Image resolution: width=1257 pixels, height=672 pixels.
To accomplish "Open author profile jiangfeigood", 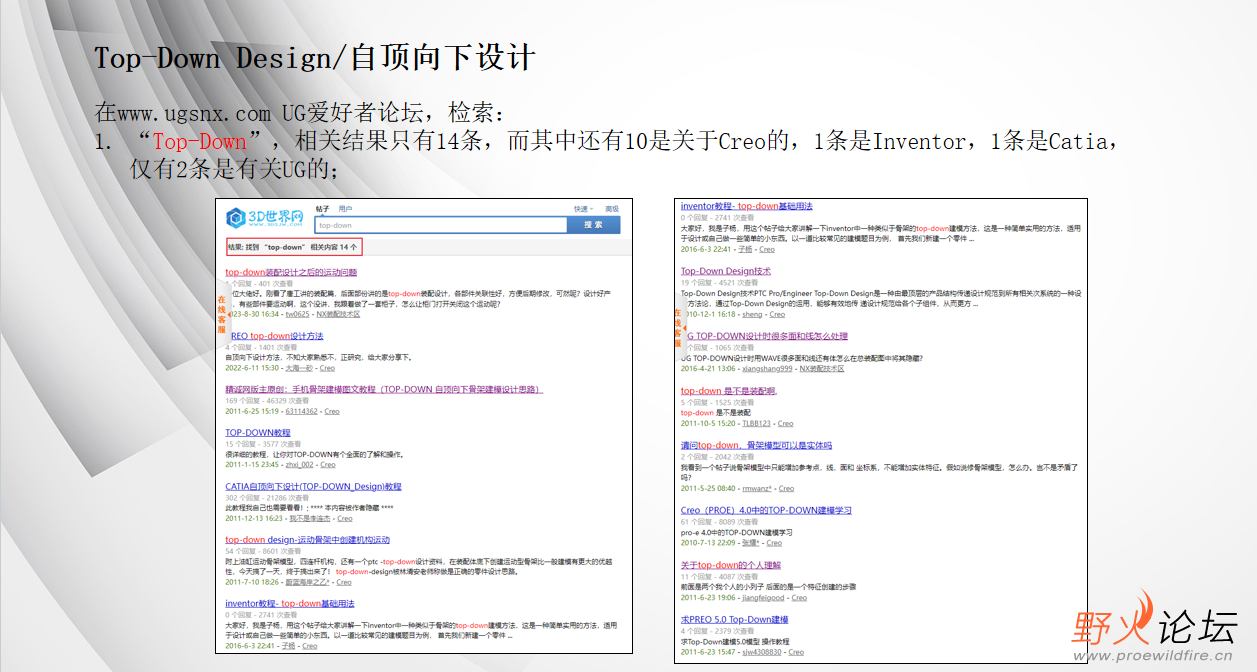I will pos(763,598).
